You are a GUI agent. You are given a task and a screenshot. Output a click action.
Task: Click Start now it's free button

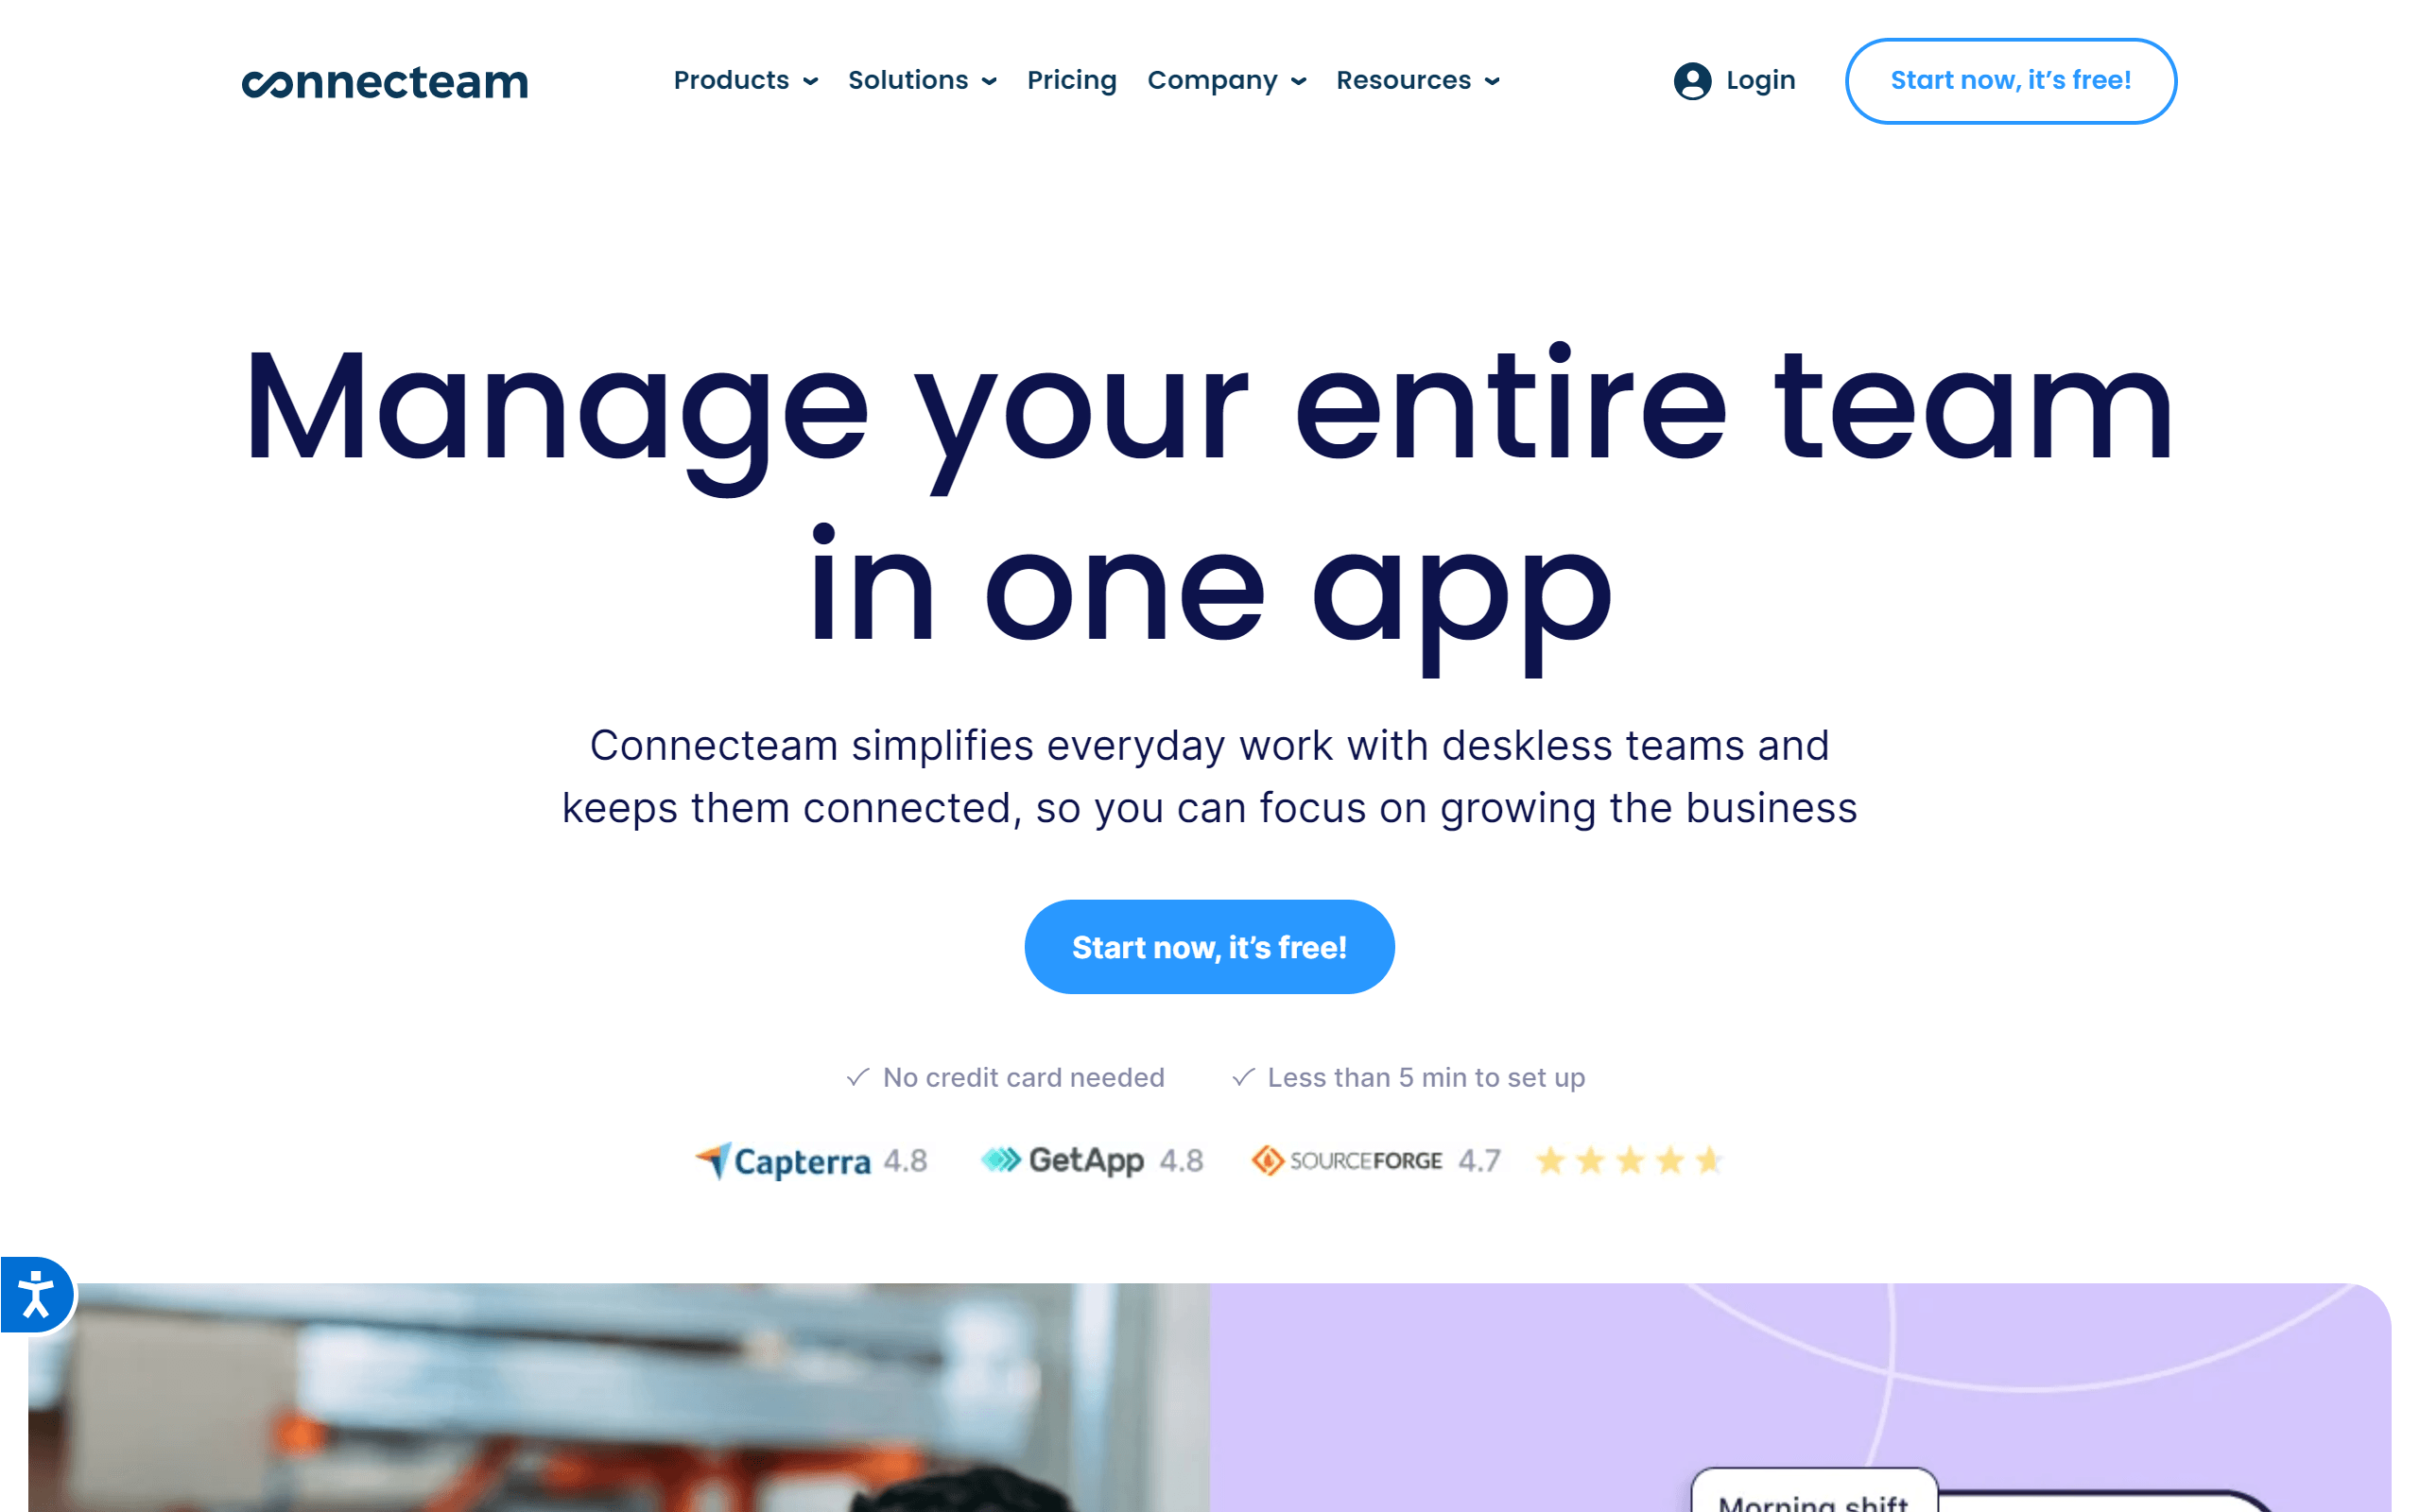tap(1211, 948)
